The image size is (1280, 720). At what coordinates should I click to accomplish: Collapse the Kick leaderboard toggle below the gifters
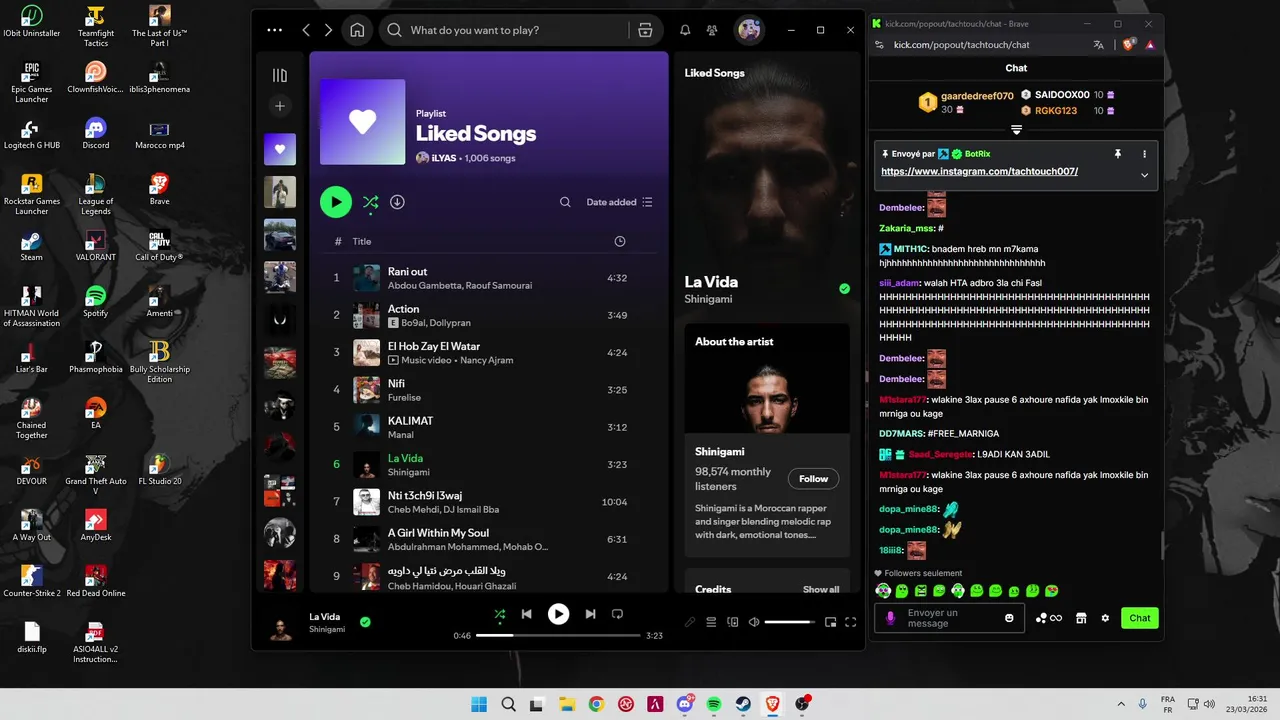click(1016, 130)
